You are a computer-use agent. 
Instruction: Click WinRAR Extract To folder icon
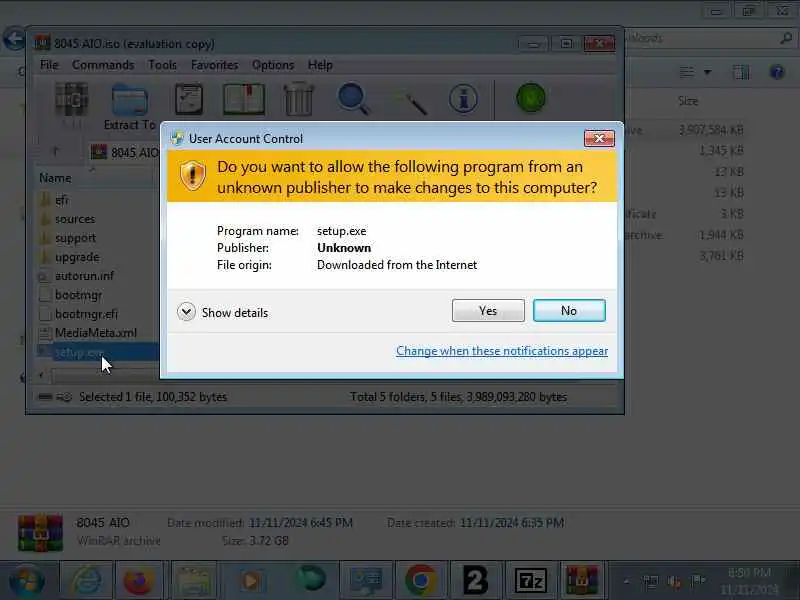(130, 100)
